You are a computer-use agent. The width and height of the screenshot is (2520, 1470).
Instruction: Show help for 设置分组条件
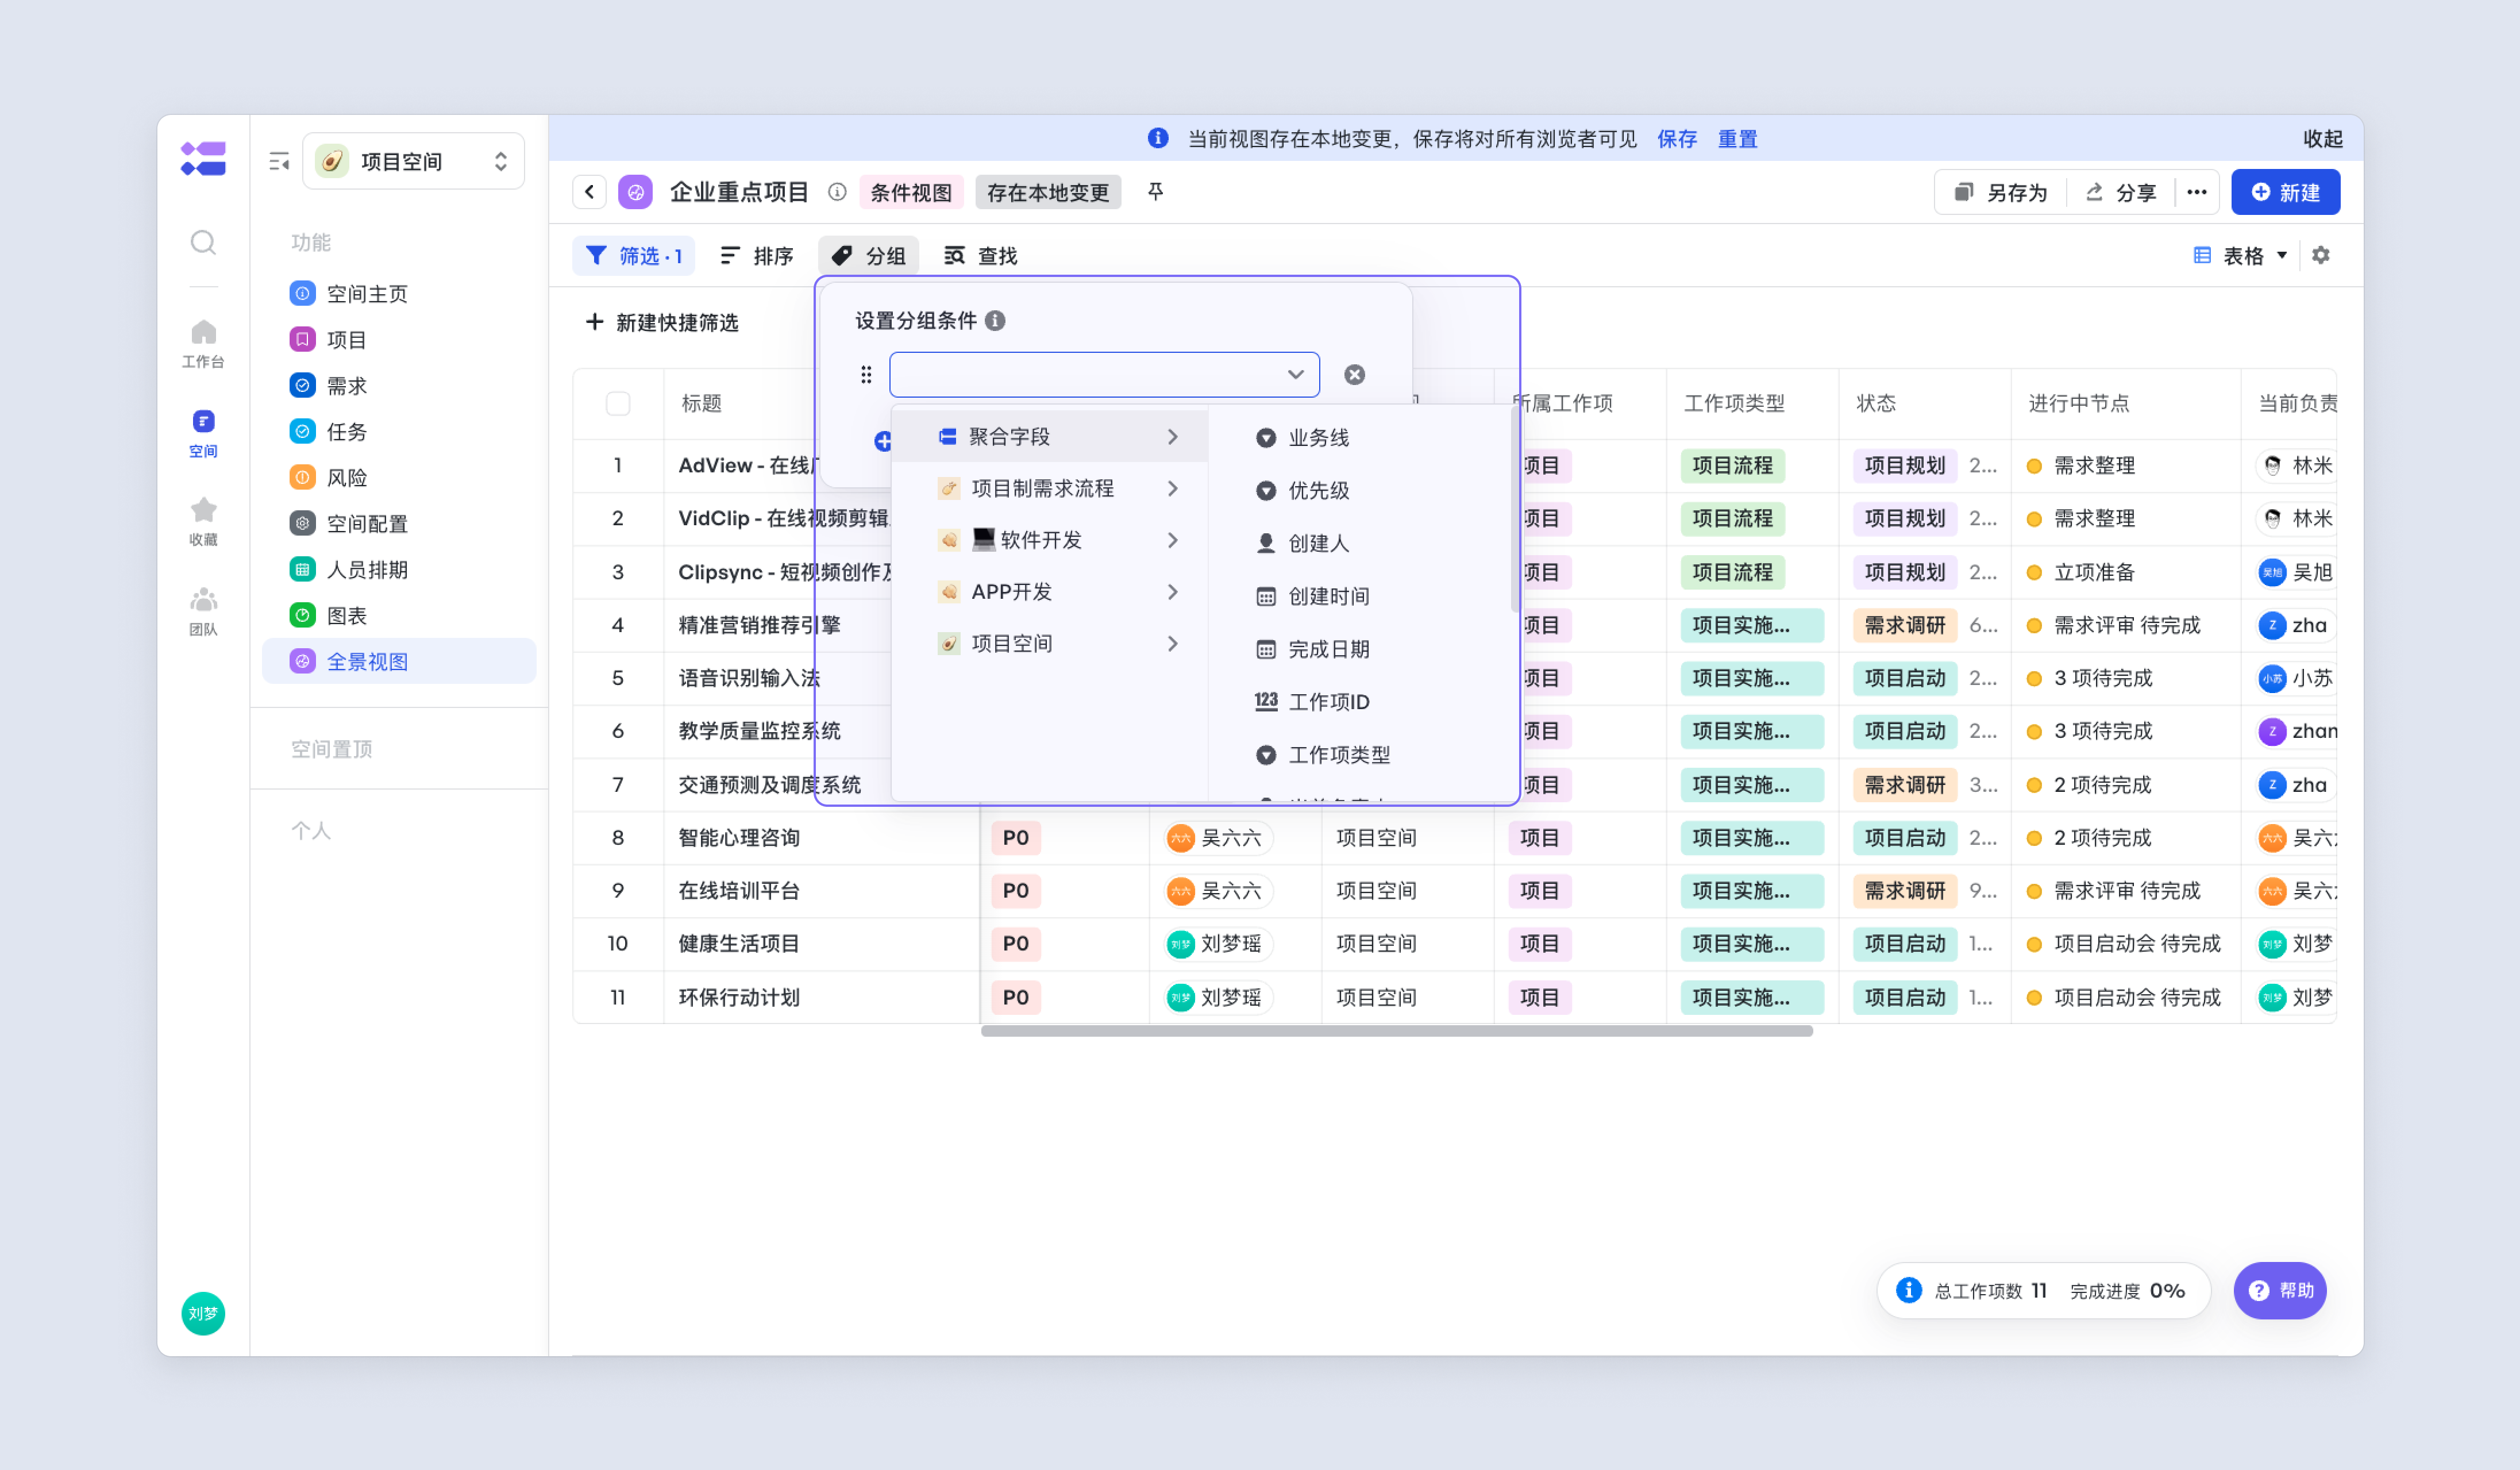pos(995,320)
